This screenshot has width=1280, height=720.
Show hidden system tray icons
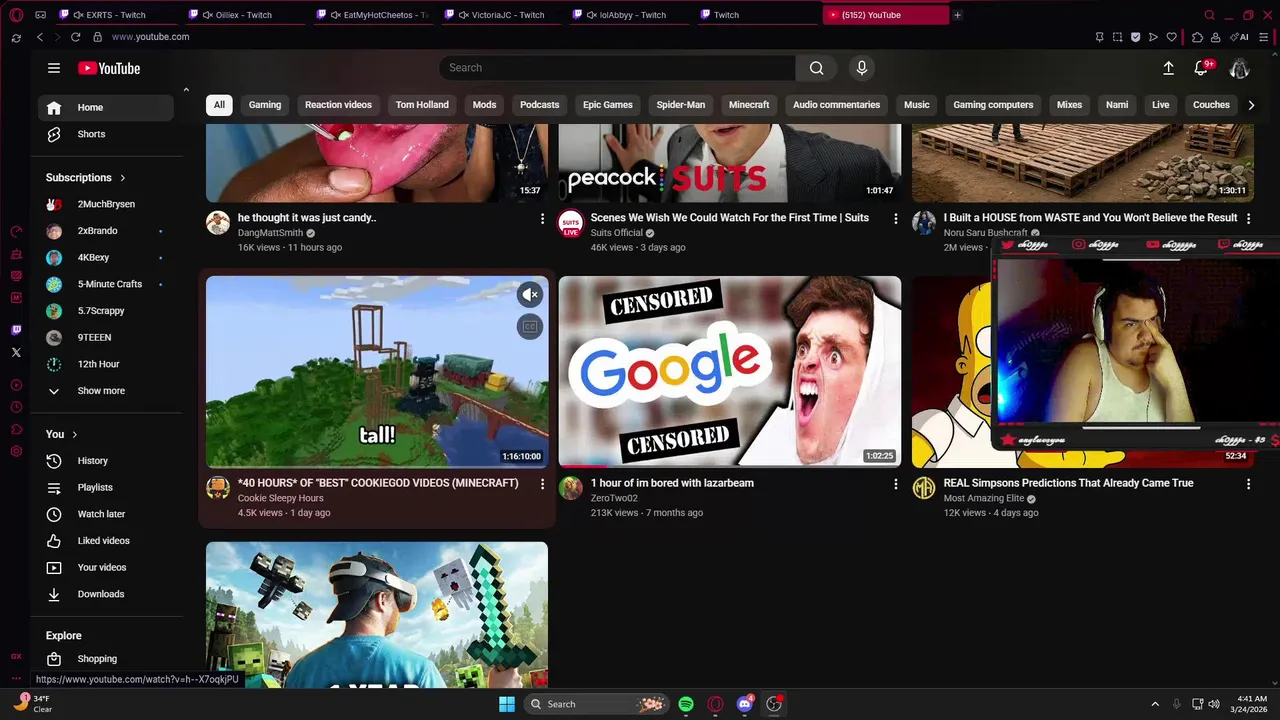pos(1155,704)
